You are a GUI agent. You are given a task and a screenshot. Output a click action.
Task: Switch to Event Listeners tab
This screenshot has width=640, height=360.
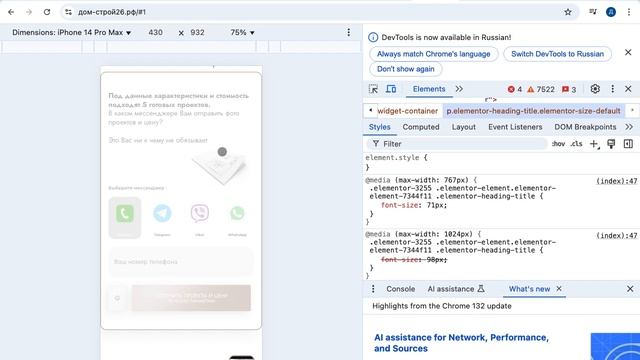tap(515, 127)
